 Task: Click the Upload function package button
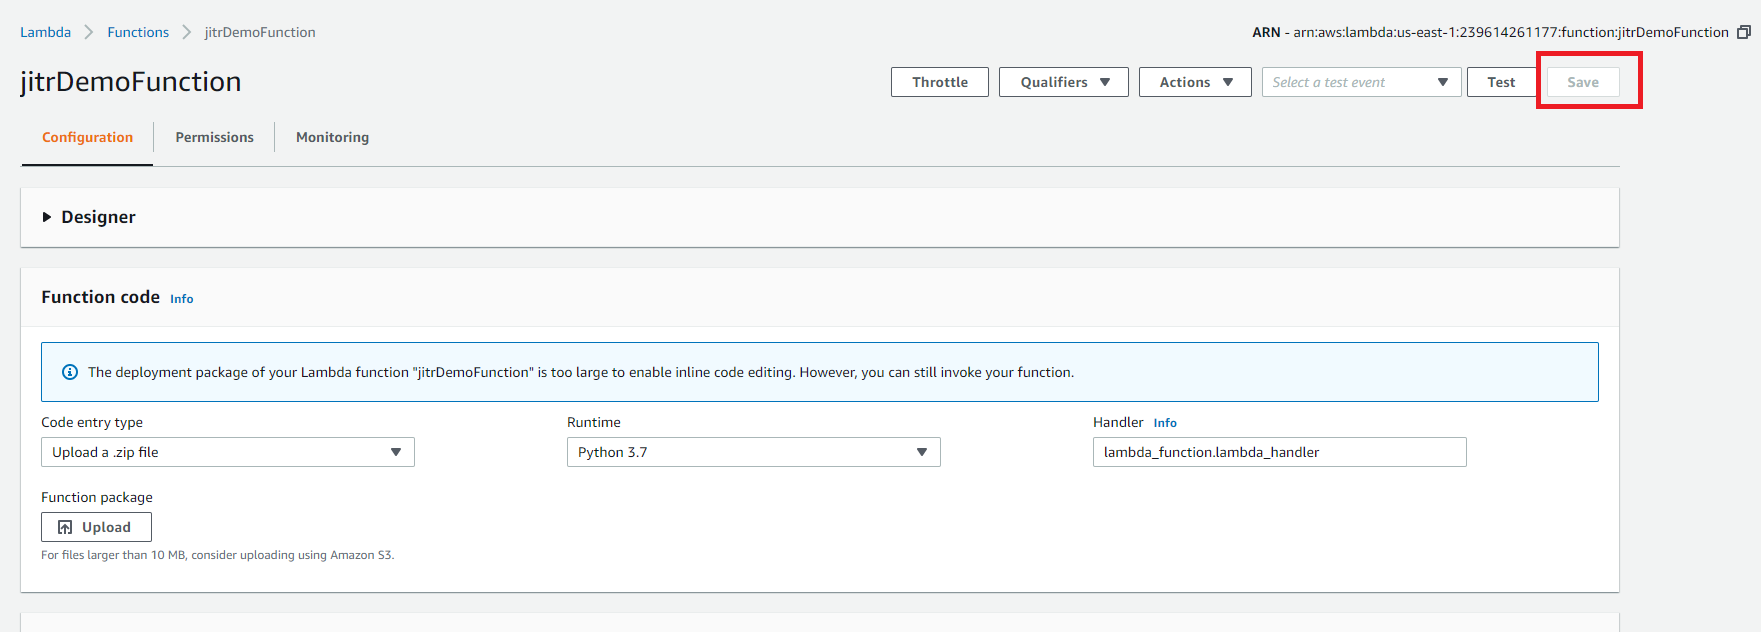tap(96, 527)
